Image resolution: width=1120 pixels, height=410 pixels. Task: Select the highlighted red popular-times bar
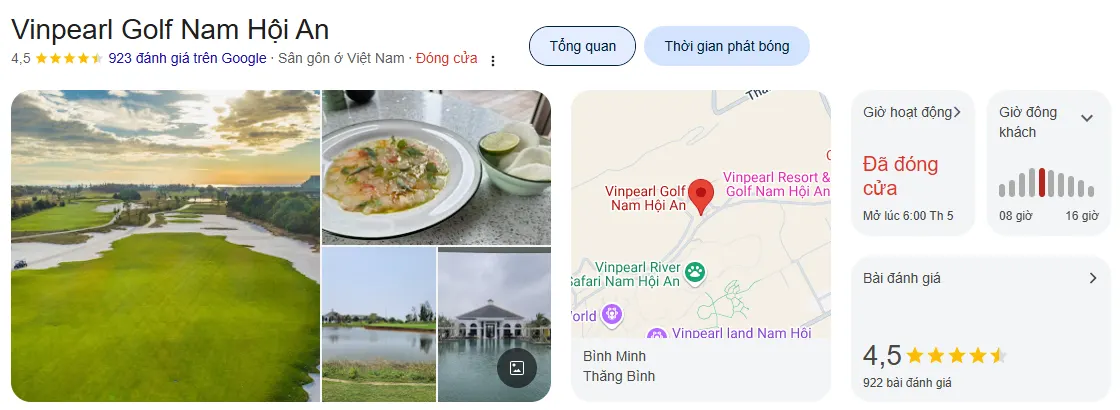[1042, 182]
